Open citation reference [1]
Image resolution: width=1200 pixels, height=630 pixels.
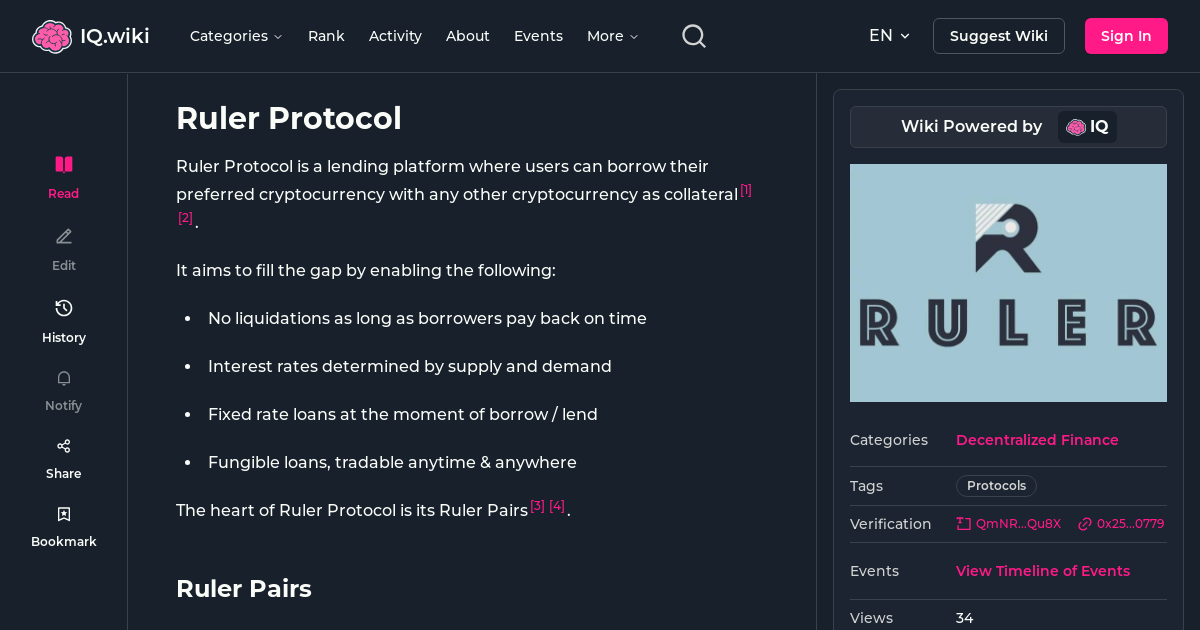pyautogui.click(x=746, y=189)
